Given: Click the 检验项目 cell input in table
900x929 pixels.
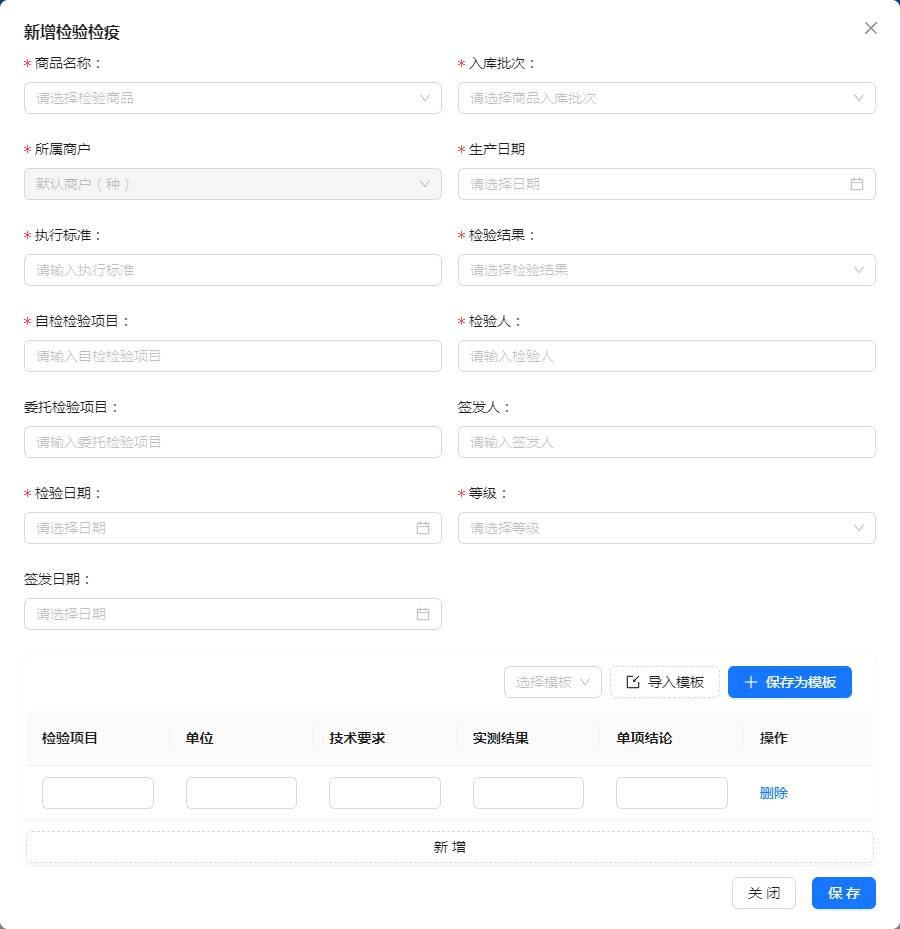Looking at the screenshot, I should pos(98,793).
